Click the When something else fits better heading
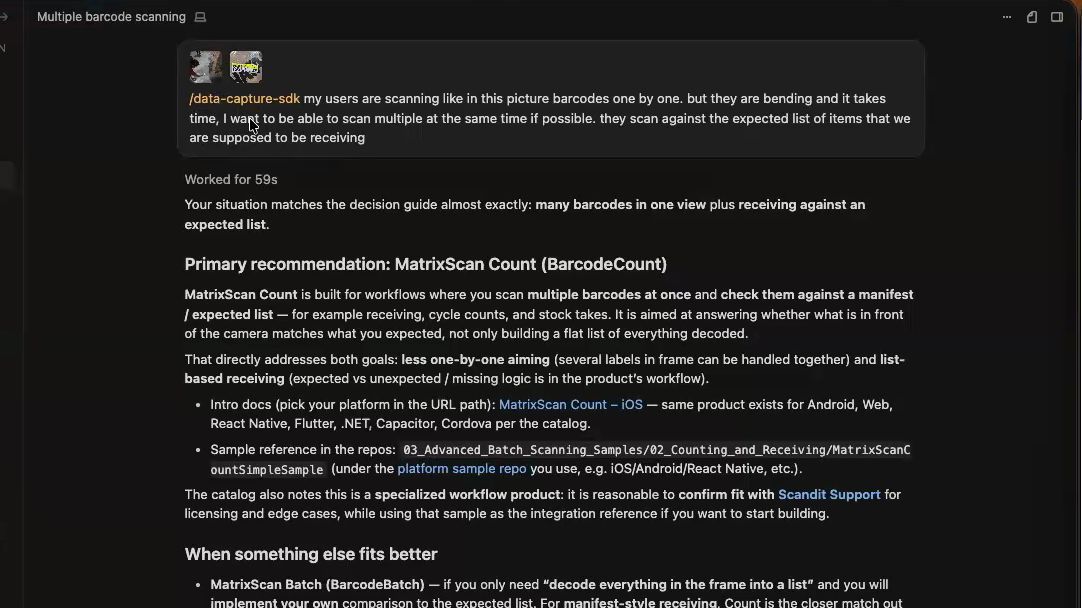 pos(311,554)
